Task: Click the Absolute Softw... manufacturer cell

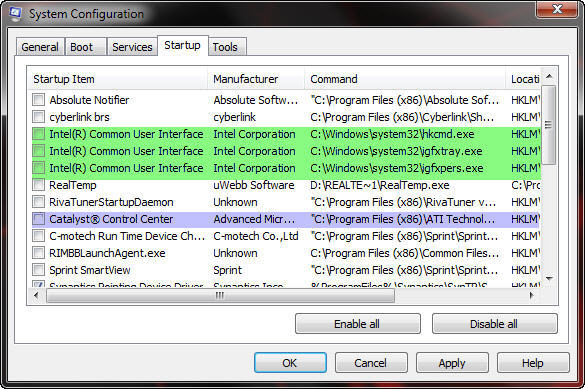Action: click(x=256, y=100)
